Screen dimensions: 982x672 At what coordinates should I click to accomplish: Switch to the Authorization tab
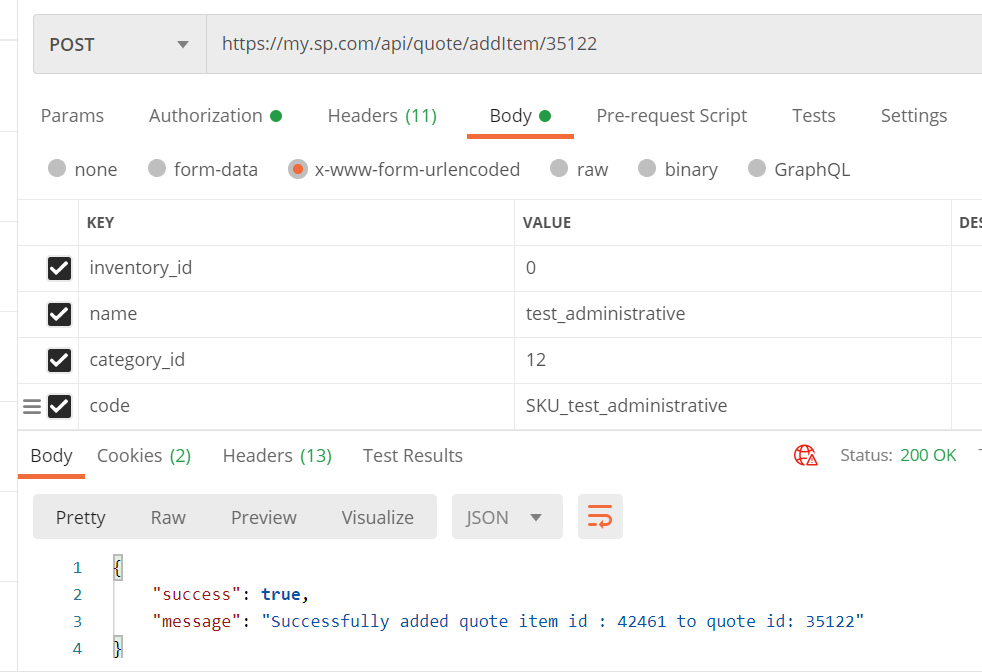pos(215,116)
